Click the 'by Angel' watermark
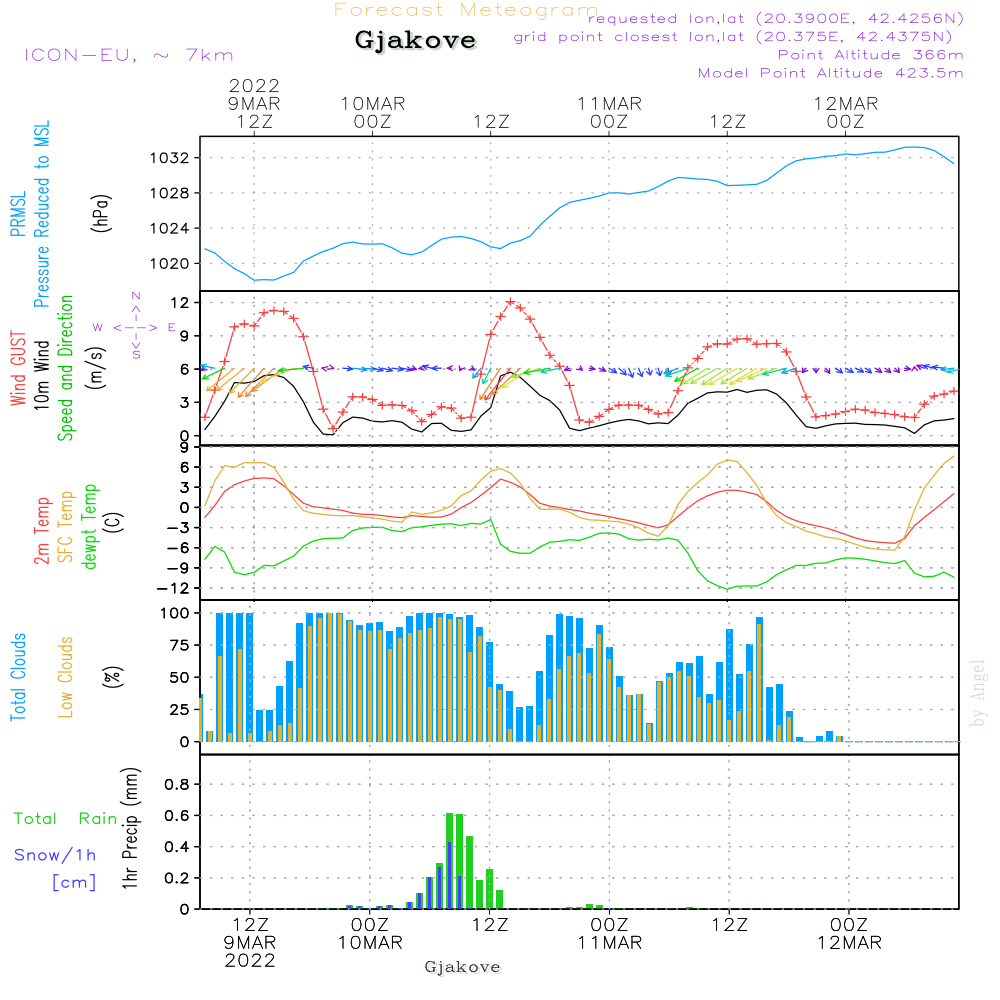 click(x=978, y=693)
